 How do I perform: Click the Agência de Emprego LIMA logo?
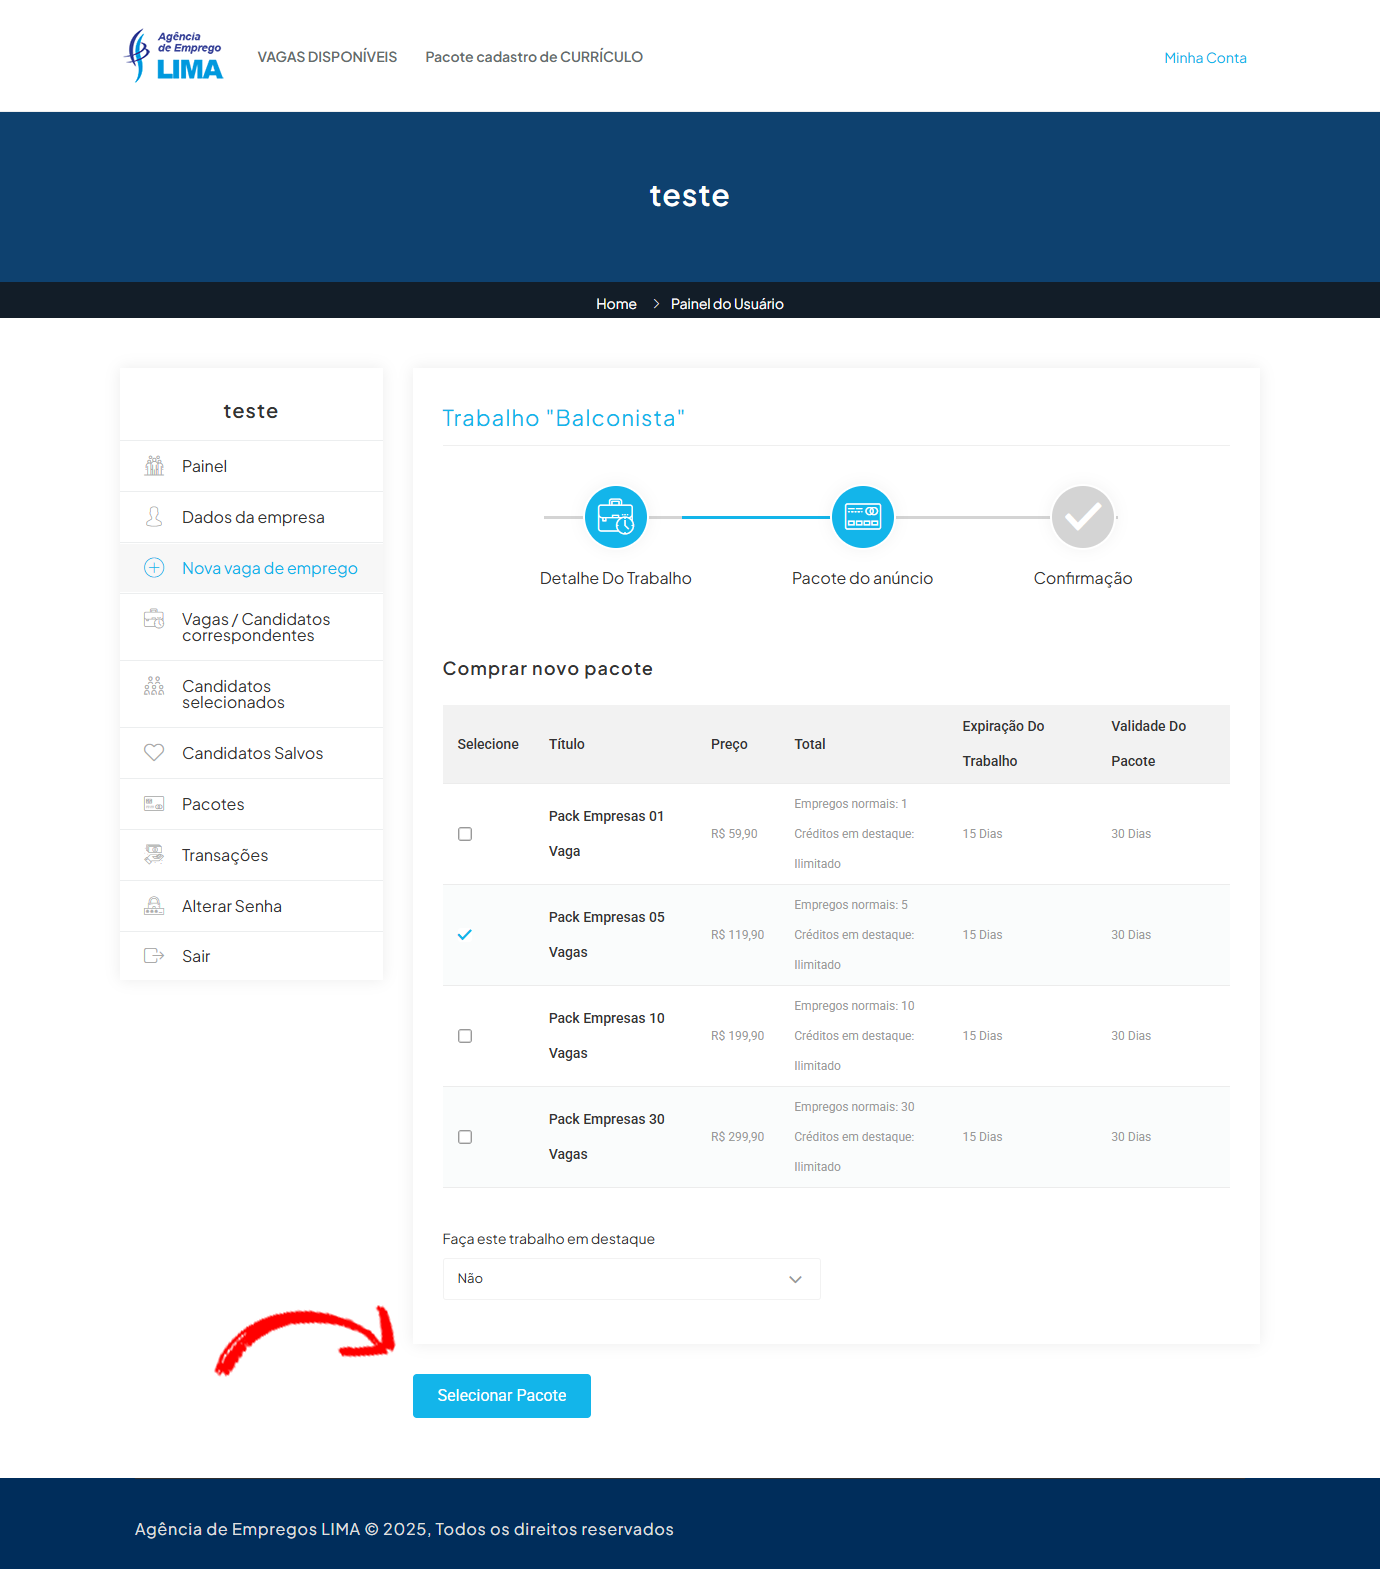click(174, 56)
